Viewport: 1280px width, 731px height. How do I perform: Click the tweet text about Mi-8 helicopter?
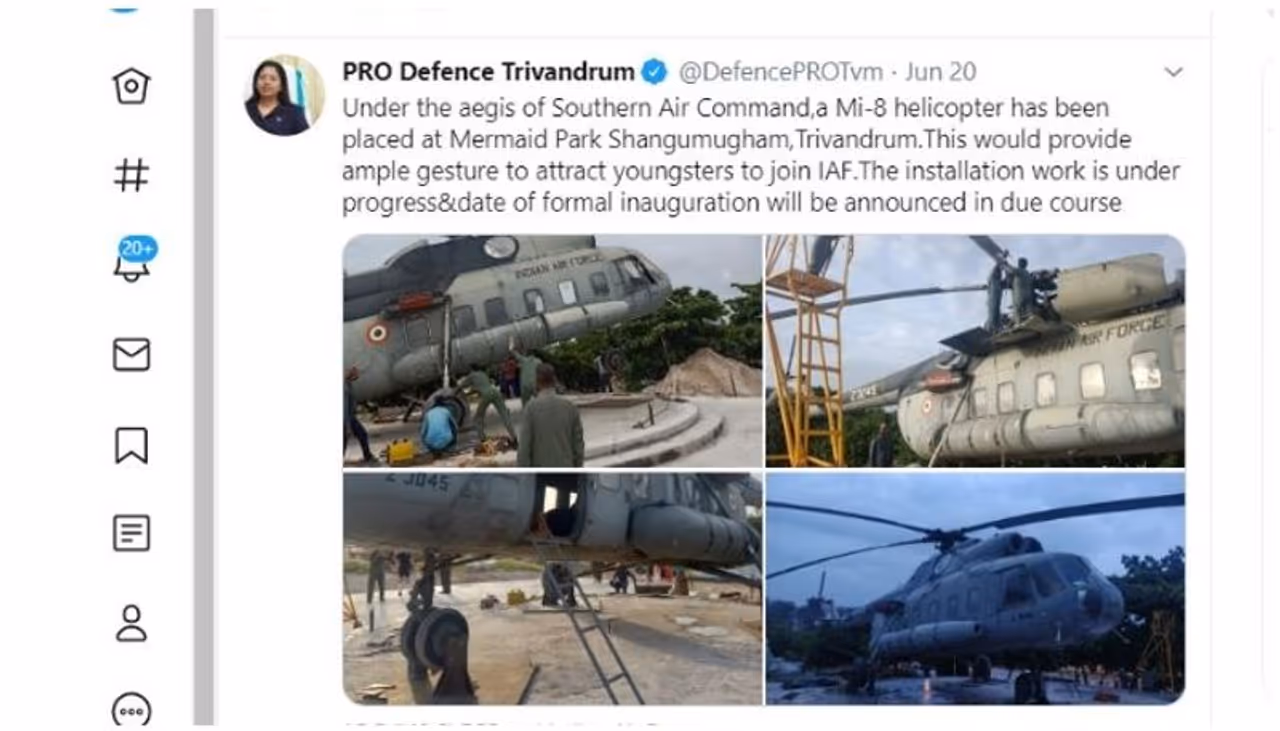pos(761,155)
